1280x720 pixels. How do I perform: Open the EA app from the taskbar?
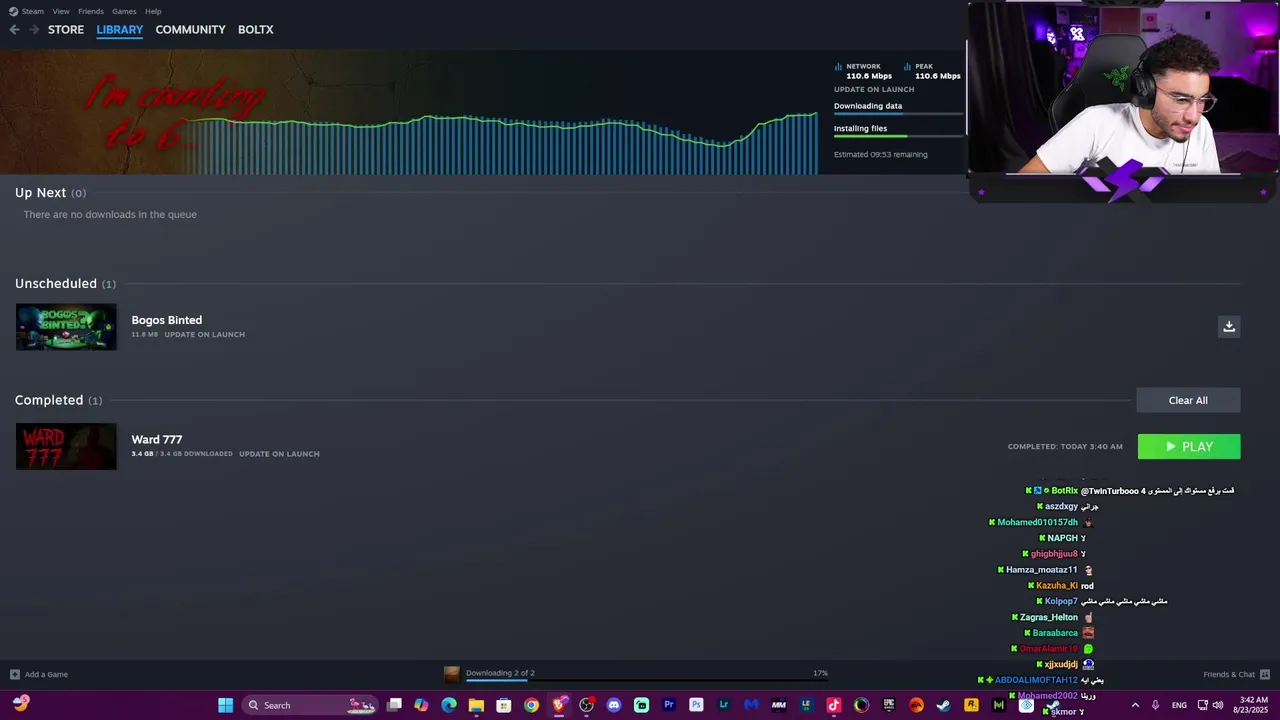[x=916, y=705]
